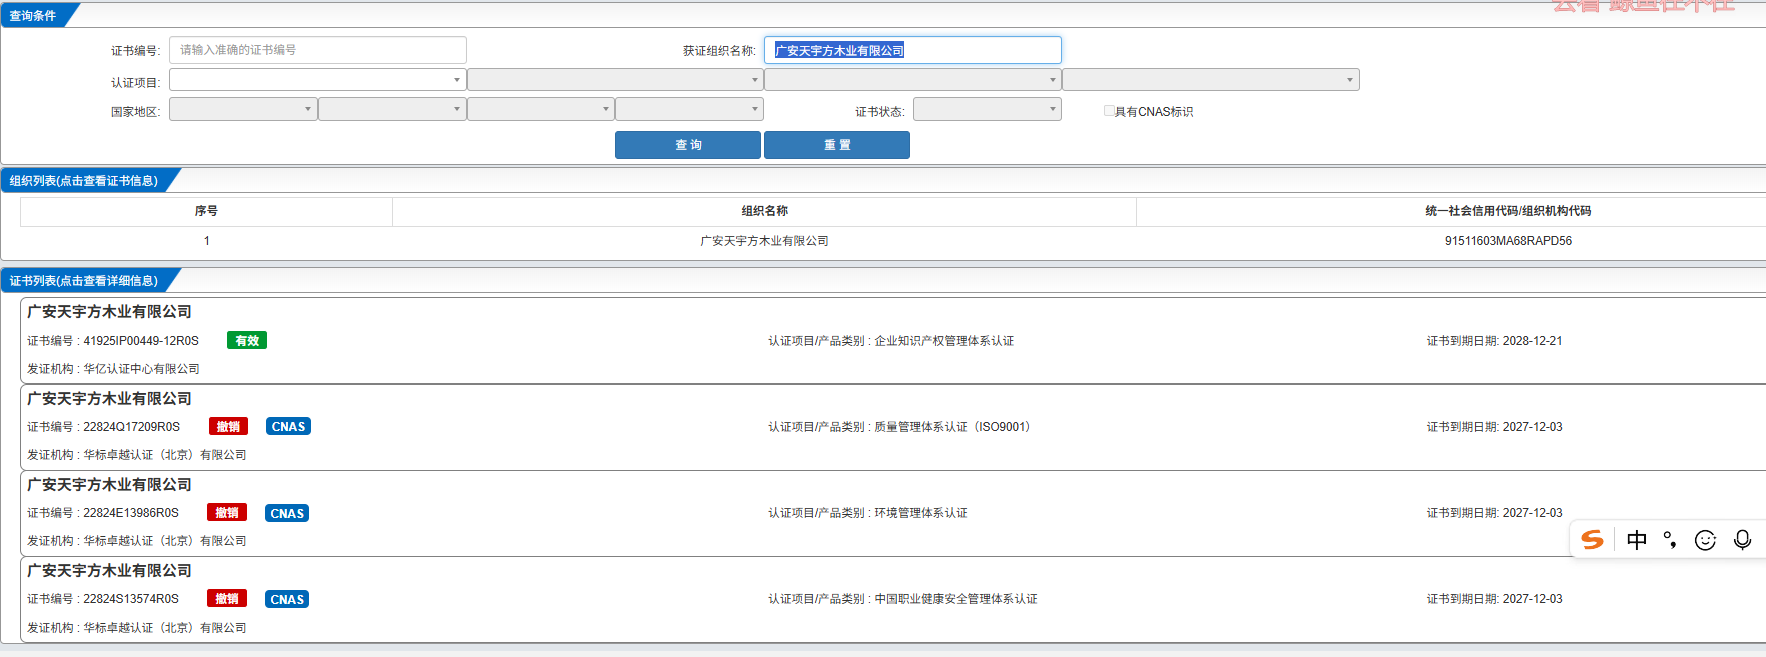Click red 撤销 badge on certificate 22824E13986R0S

[x=227, y=513]
